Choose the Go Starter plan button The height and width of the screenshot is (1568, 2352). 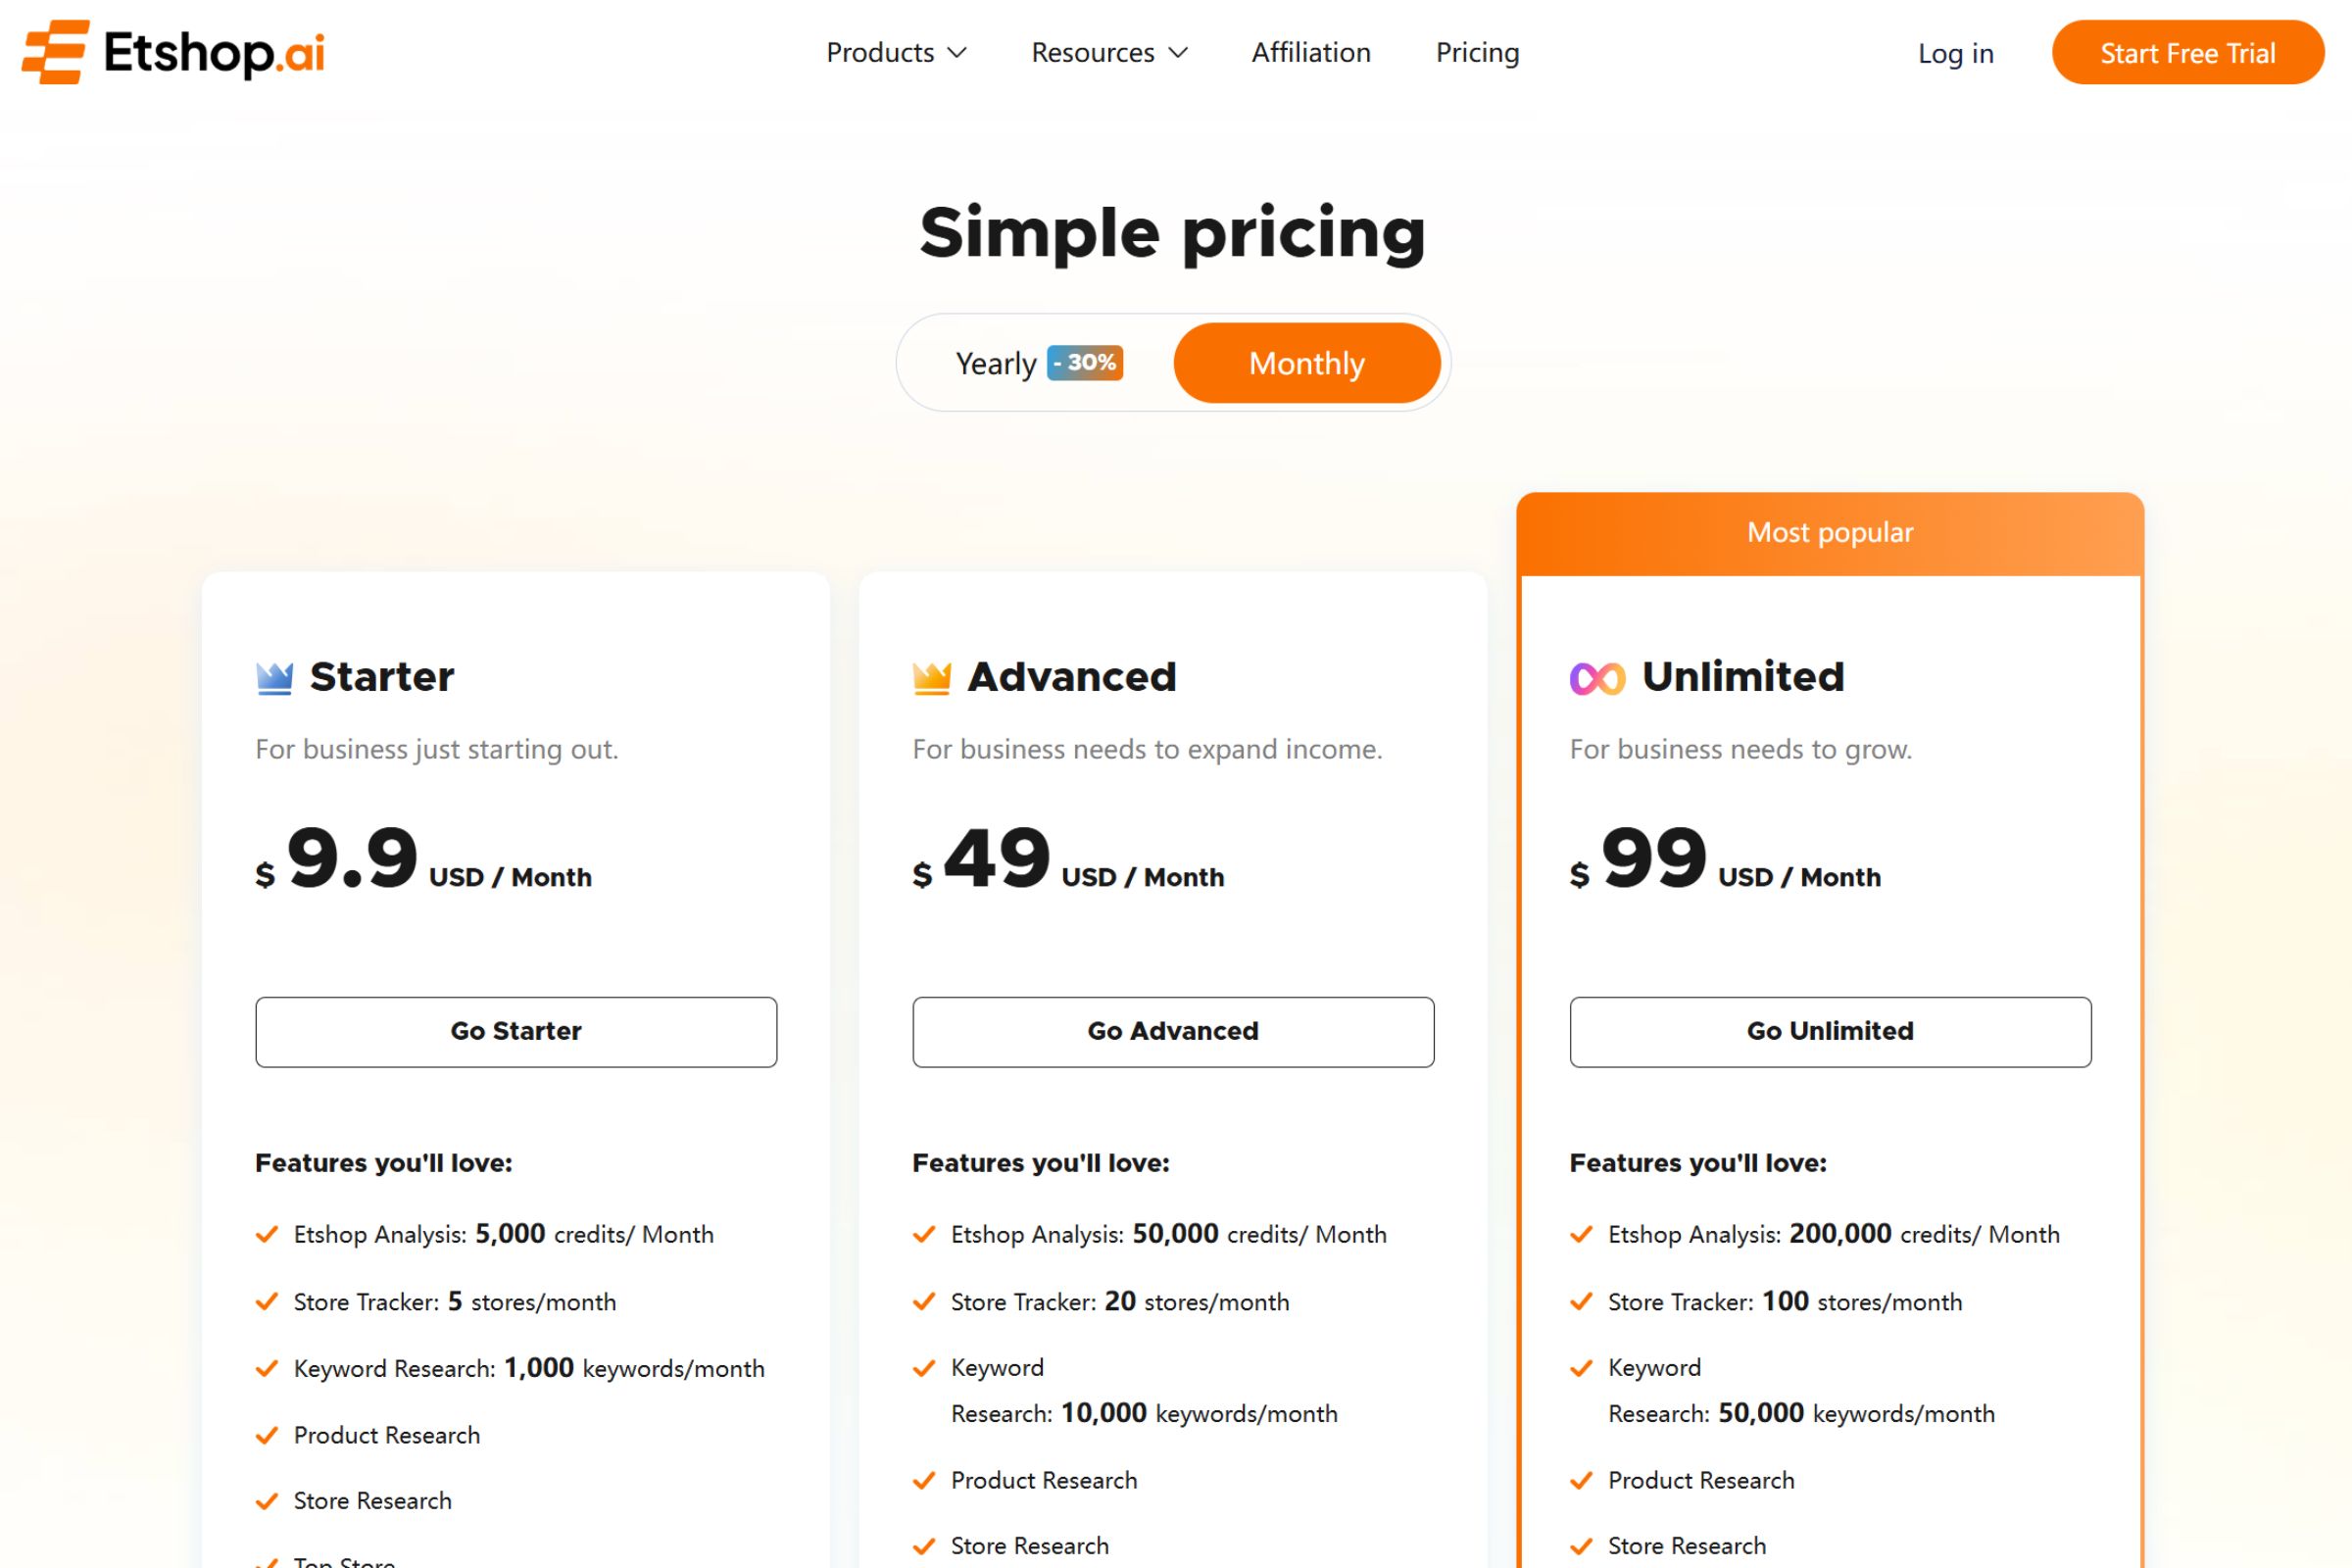516,1031
